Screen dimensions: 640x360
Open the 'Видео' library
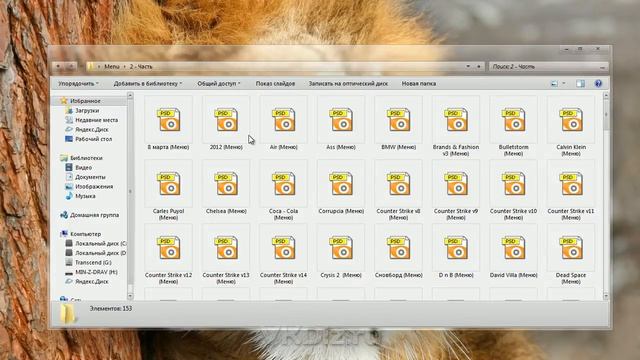point(83,168)
